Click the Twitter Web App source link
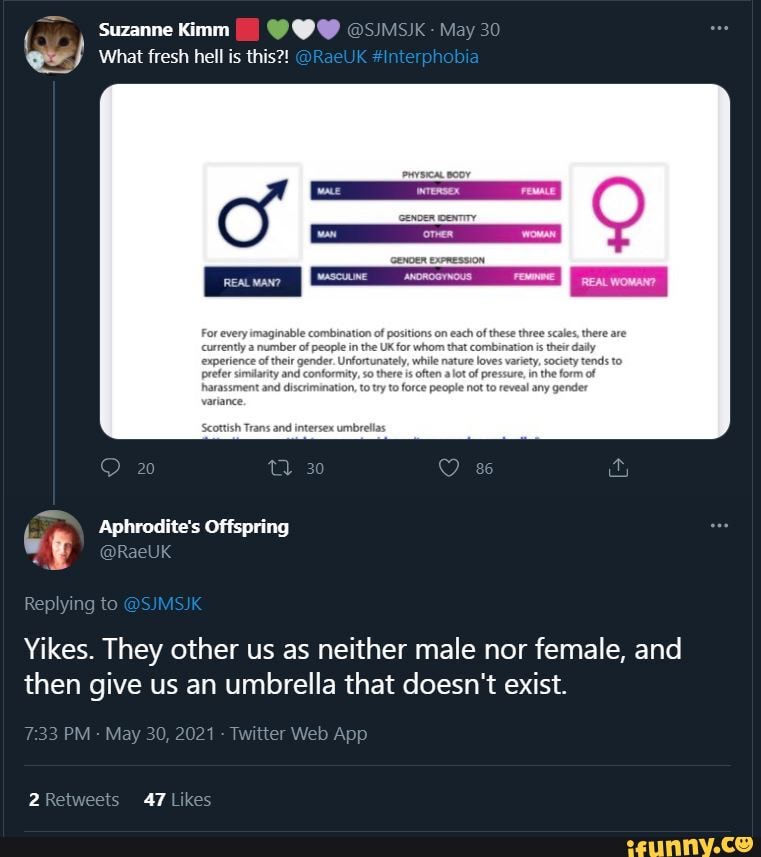This screenshot has height=857, width=761. coord(298,733)
